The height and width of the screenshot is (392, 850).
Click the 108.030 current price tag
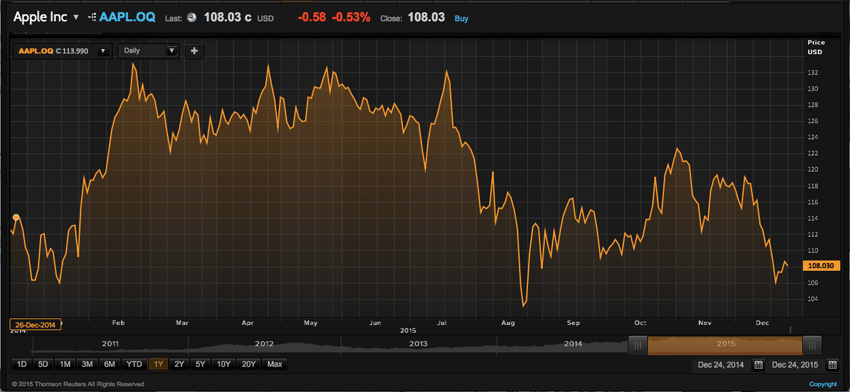[821, 266]
